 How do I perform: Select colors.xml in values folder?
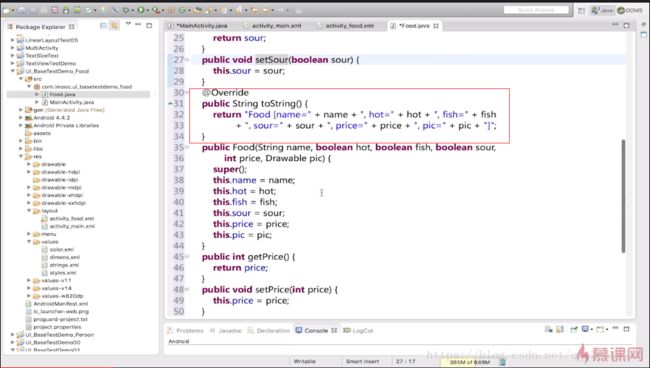[x=61, y=249]
